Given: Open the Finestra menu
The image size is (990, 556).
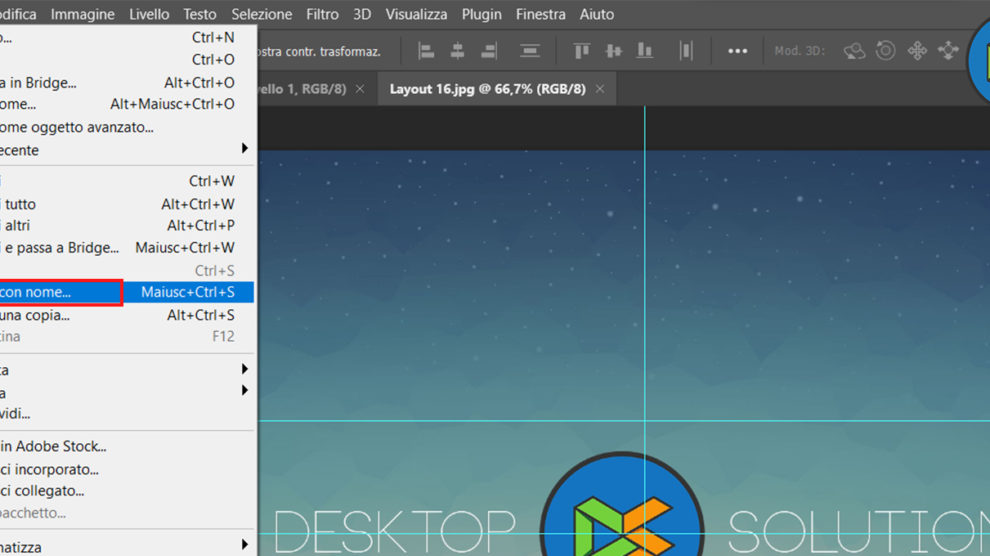Looking at the screenshot, I should pos(540,14).
